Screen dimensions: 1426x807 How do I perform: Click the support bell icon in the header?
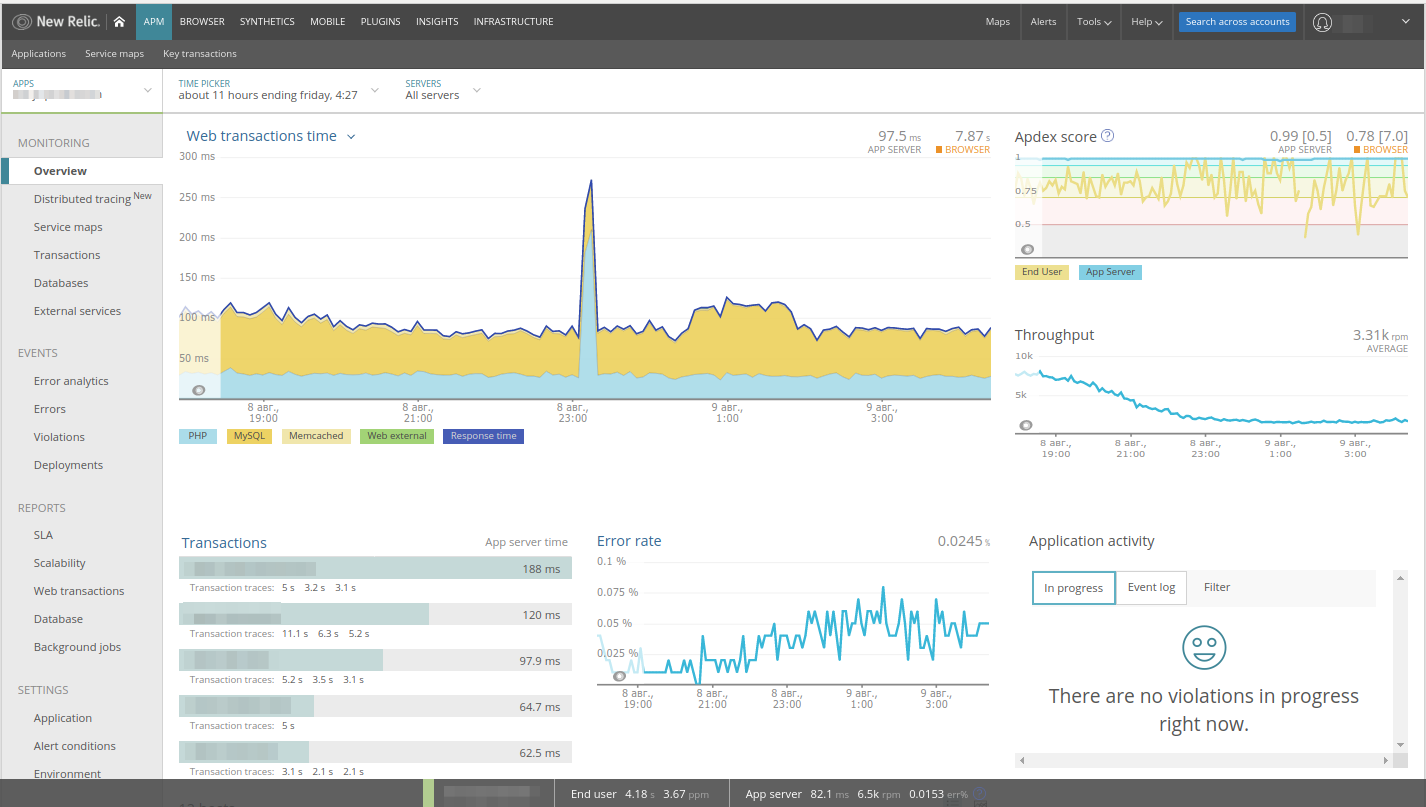coord(1322,21)
